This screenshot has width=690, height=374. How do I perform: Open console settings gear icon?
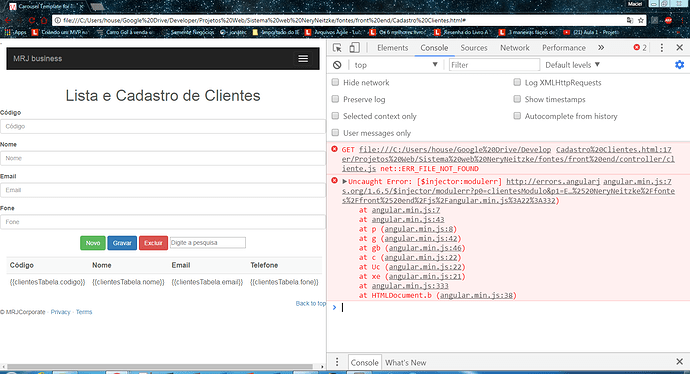pyautogui.click(x=679, y=65)
